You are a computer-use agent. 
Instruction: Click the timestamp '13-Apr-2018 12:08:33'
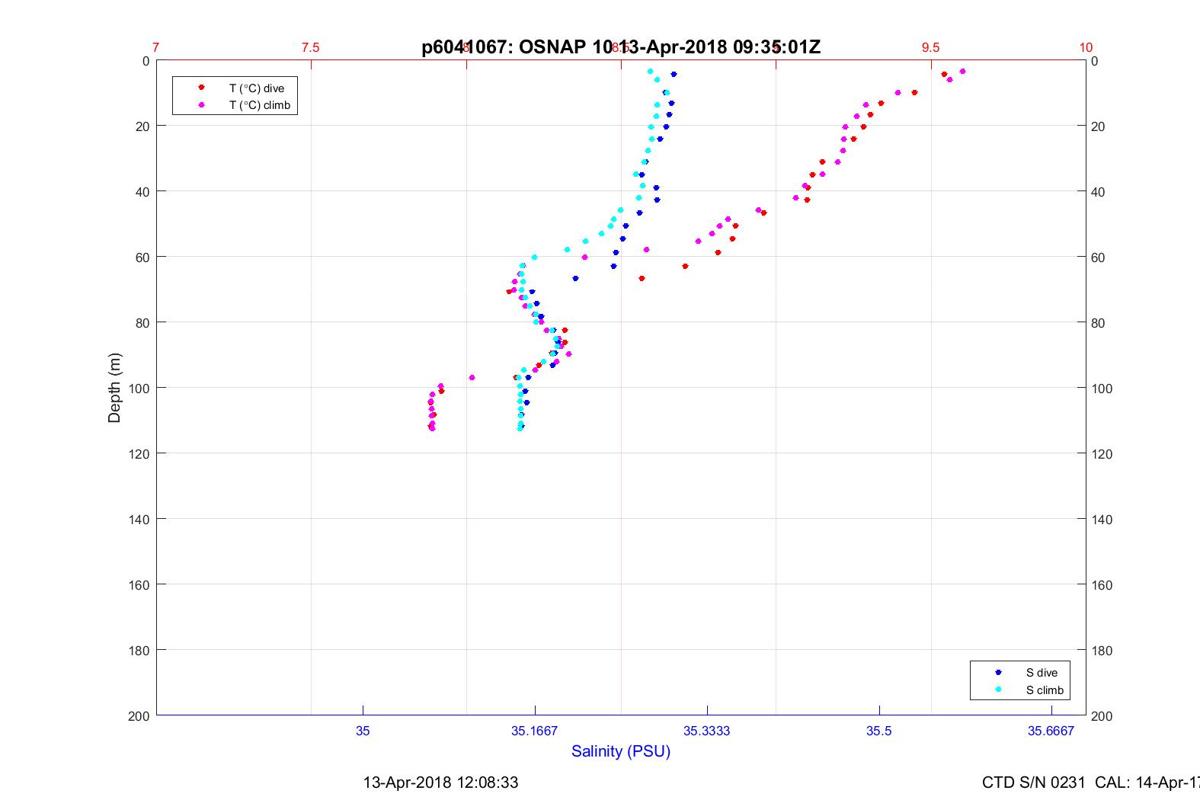440,782
